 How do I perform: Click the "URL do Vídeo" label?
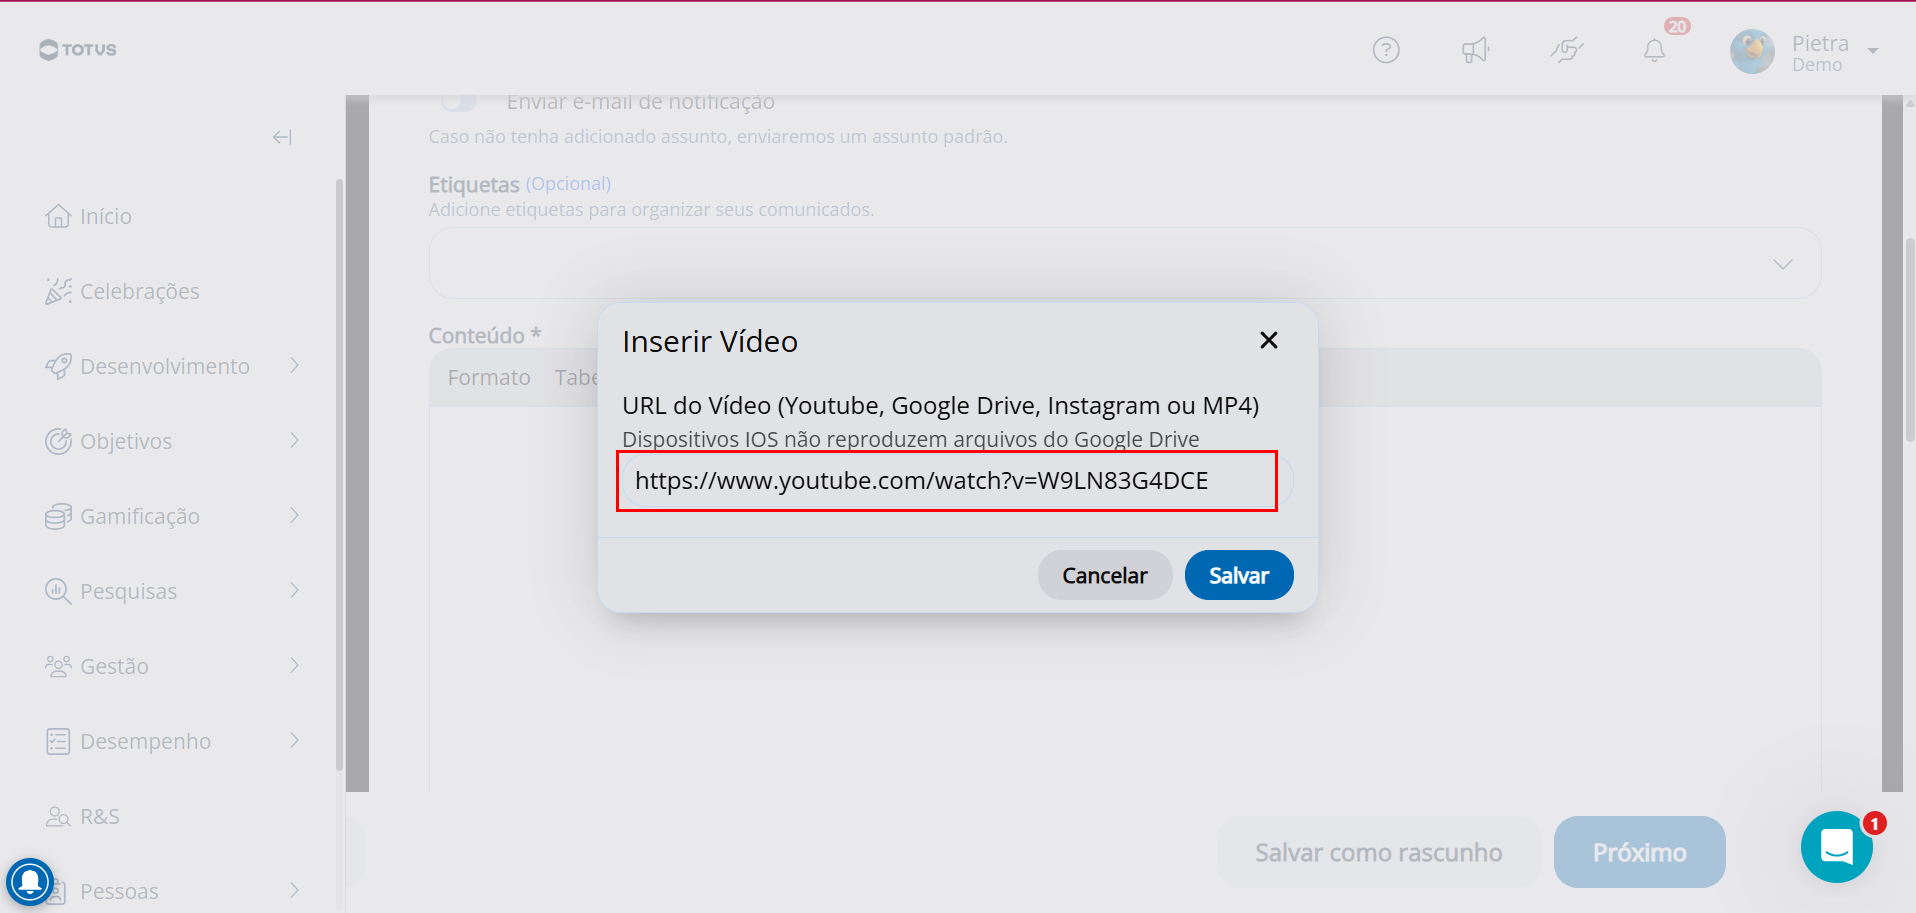point(941,405)
